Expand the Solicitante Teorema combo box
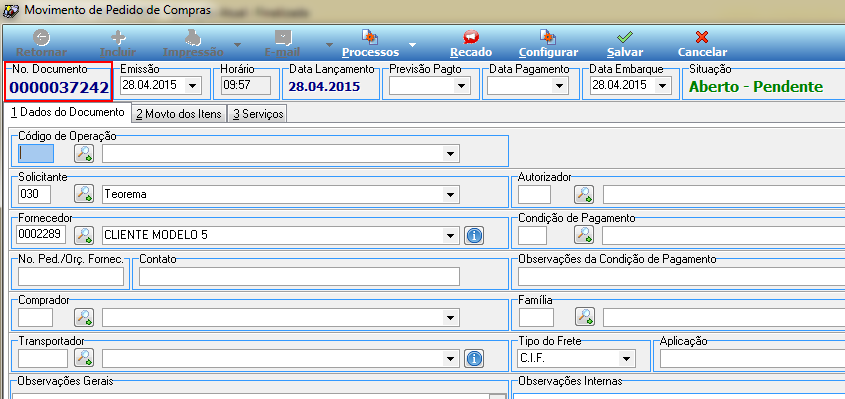The image size is (845, 399). click(x=451, y=194)
